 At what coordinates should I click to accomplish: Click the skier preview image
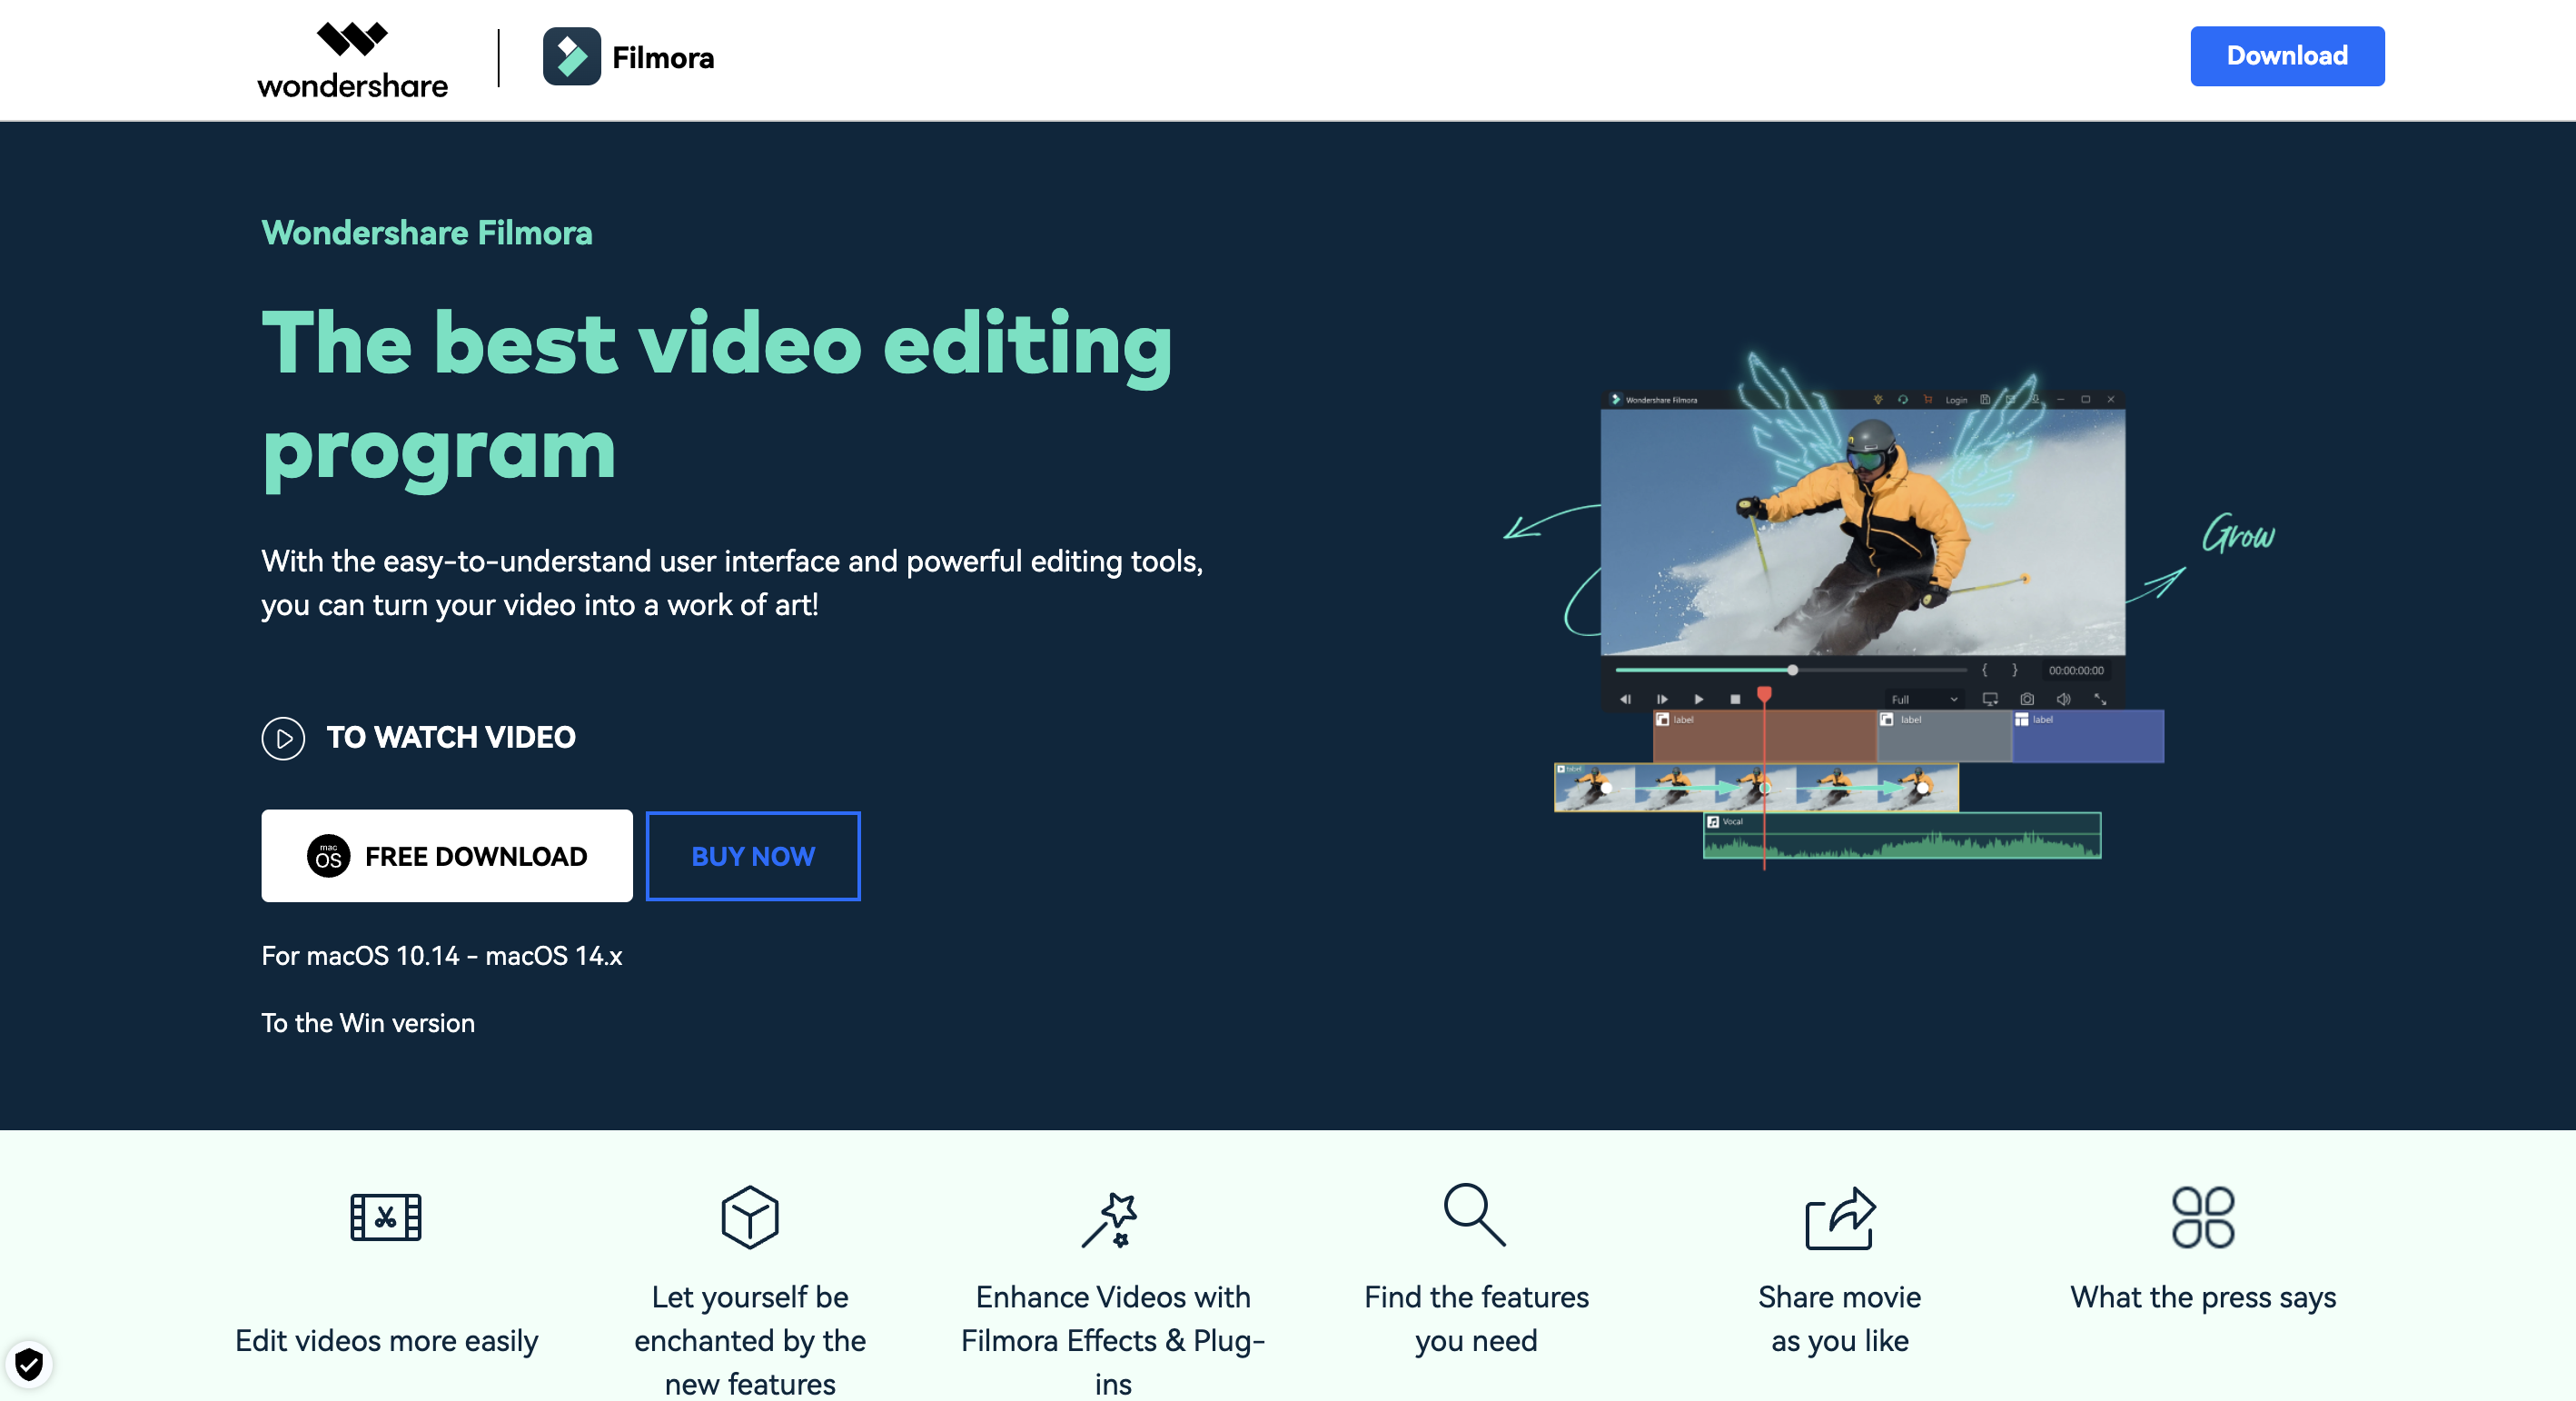[x=1862, y=531]
